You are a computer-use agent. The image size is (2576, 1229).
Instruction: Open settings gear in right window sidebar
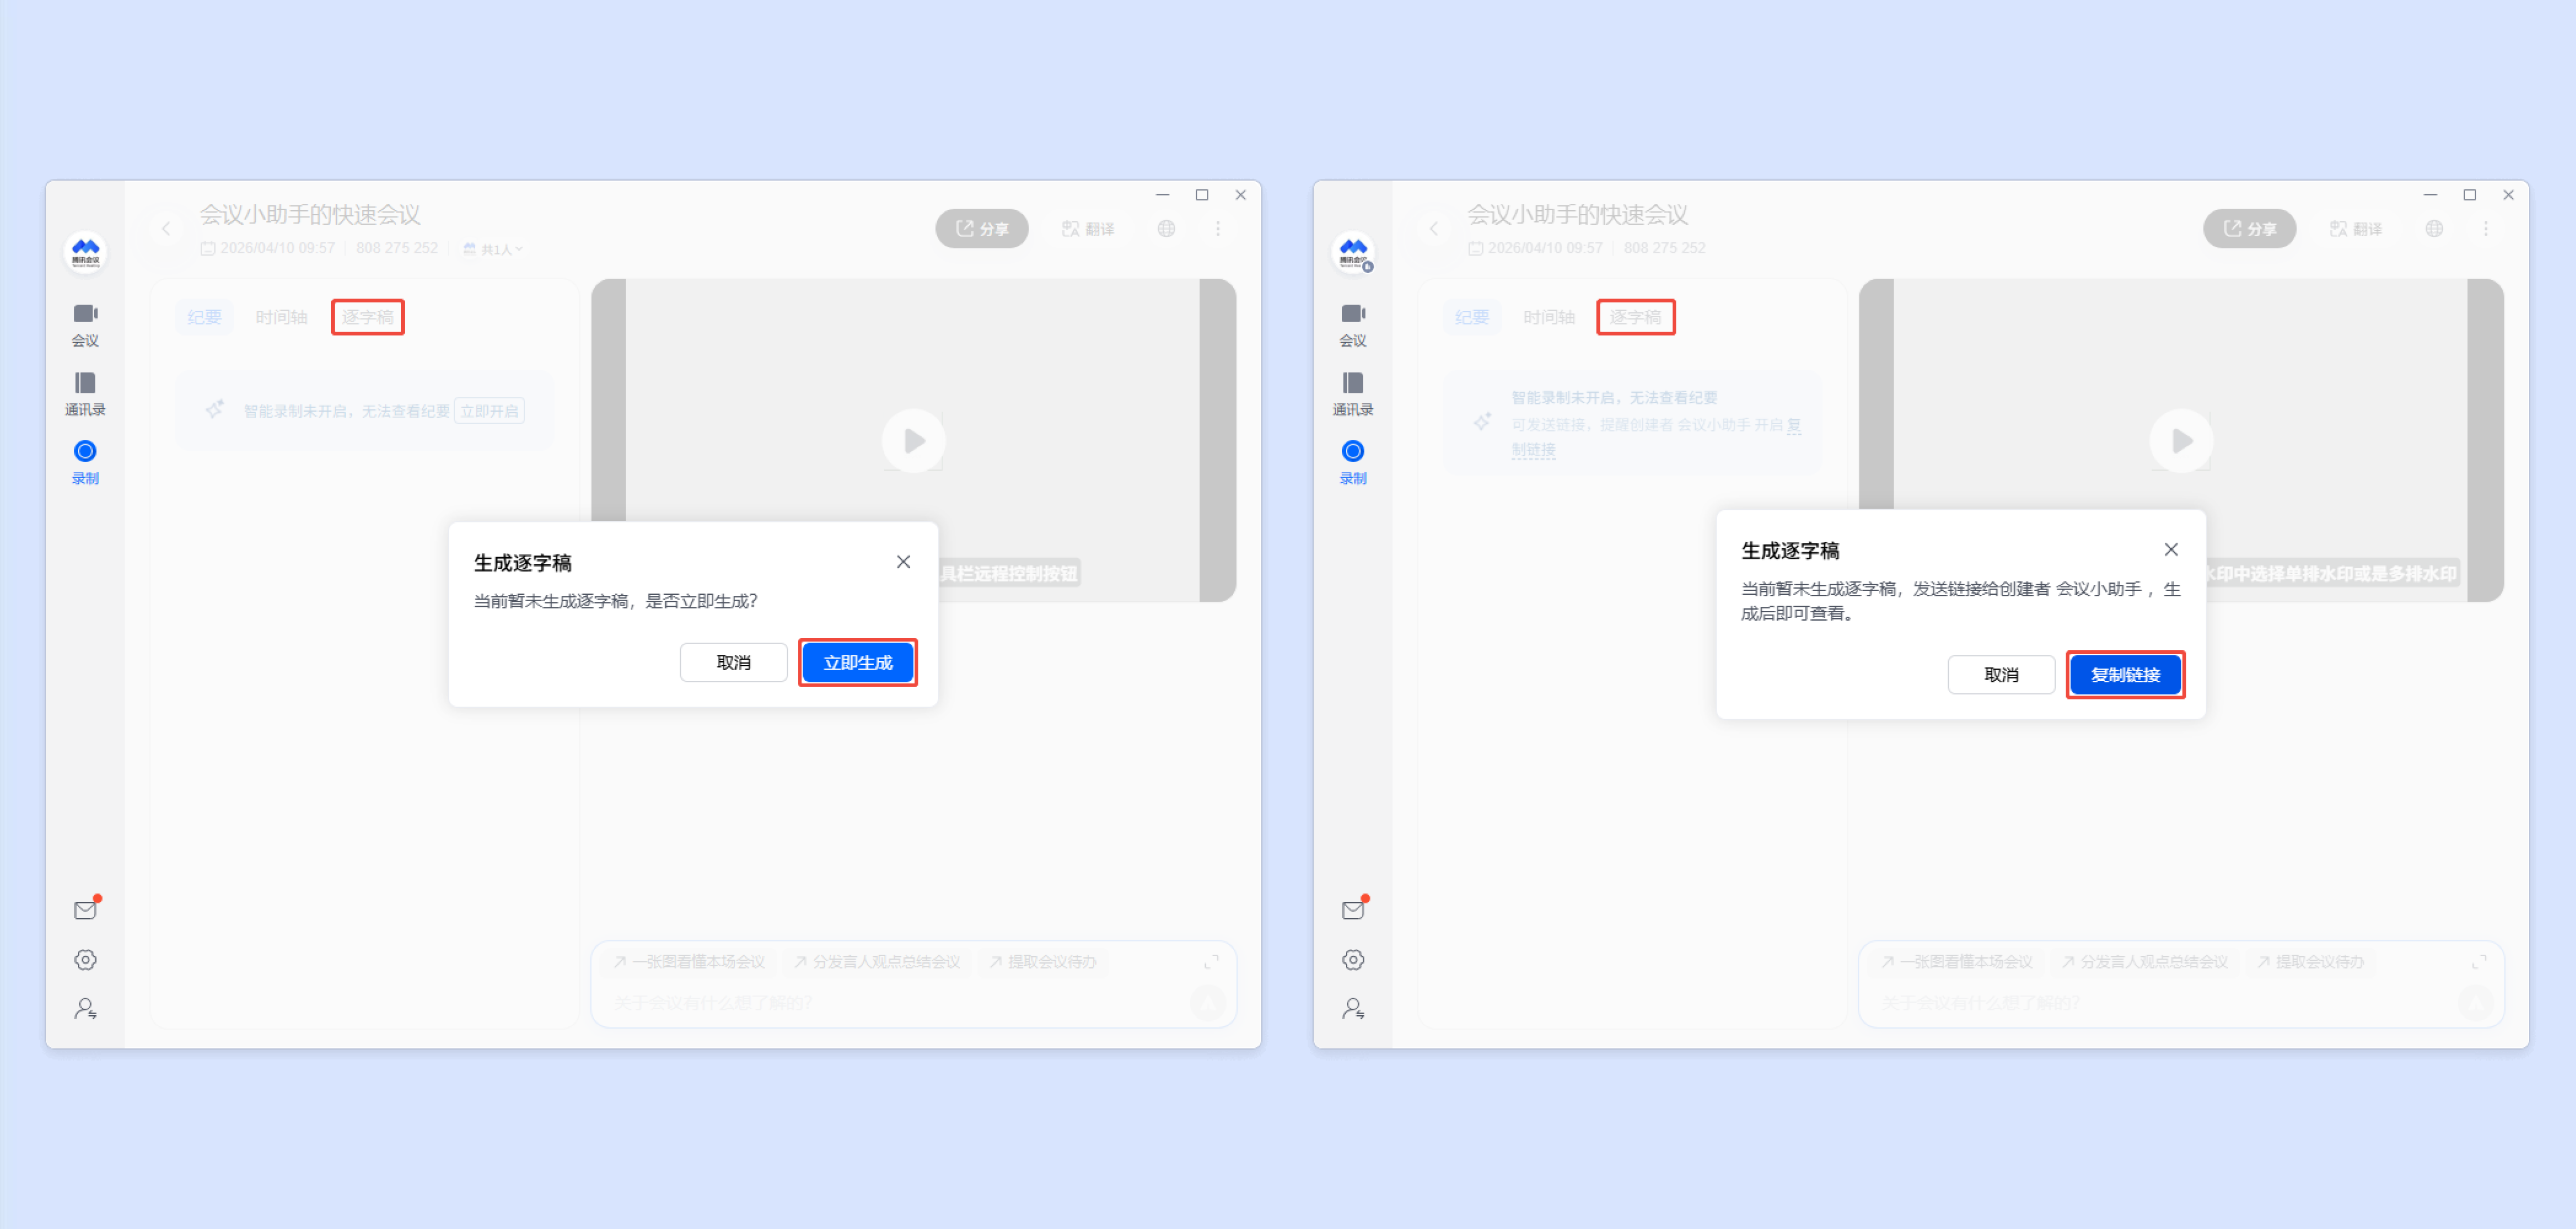1354,959
